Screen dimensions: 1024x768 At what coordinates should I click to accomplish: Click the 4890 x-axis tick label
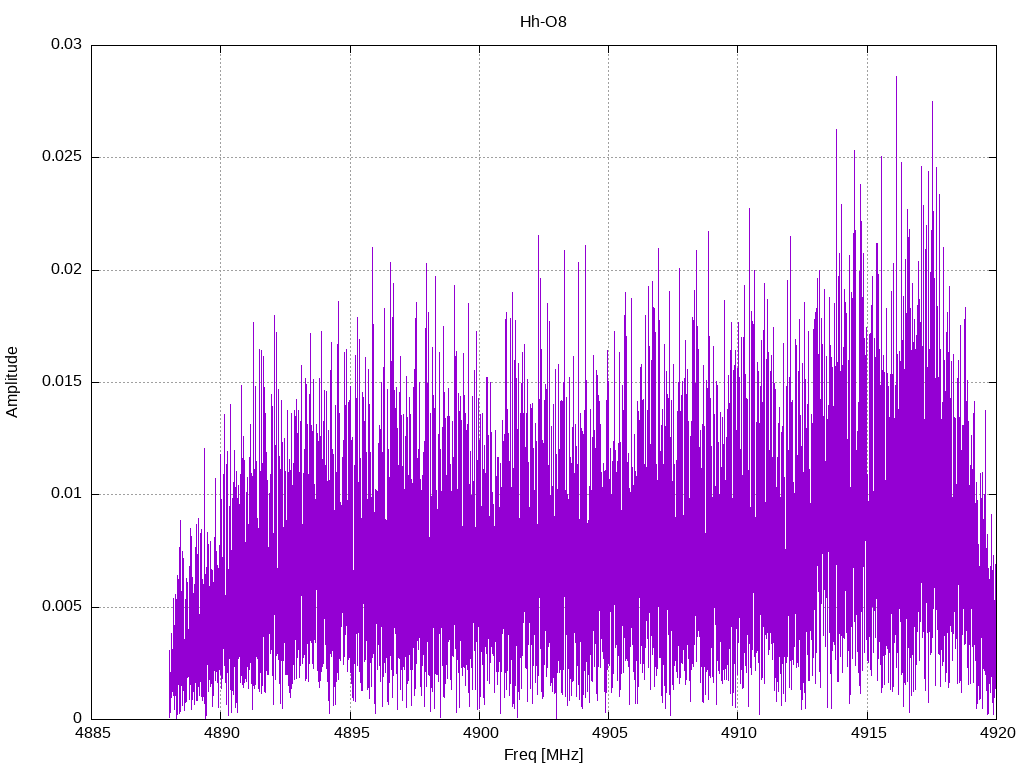[221, 733]
